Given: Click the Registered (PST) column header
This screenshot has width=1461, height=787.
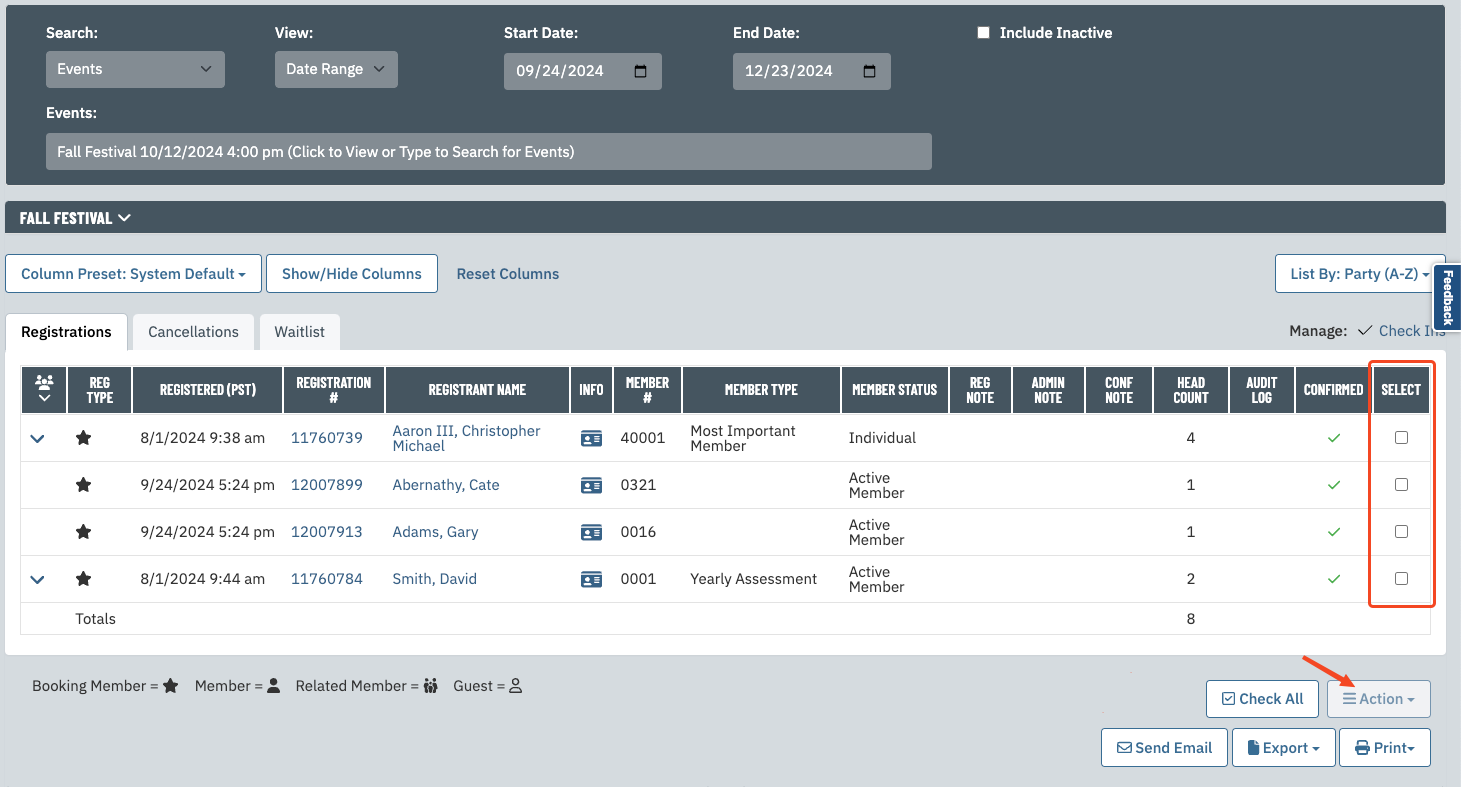Looking at the screenshot, I should [x=208, y=389].
